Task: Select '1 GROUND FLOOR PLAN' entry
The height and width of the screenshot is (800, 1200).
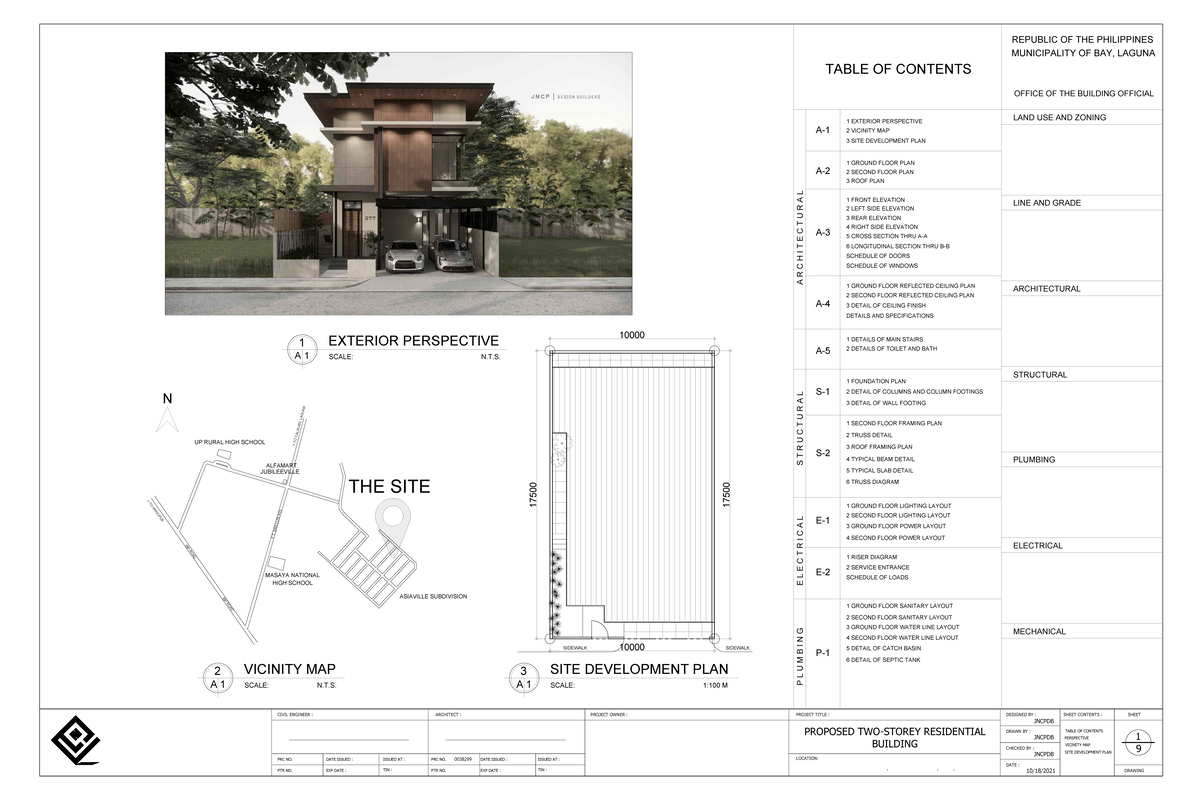Action: pyautogui.click(x=880, y=162)
